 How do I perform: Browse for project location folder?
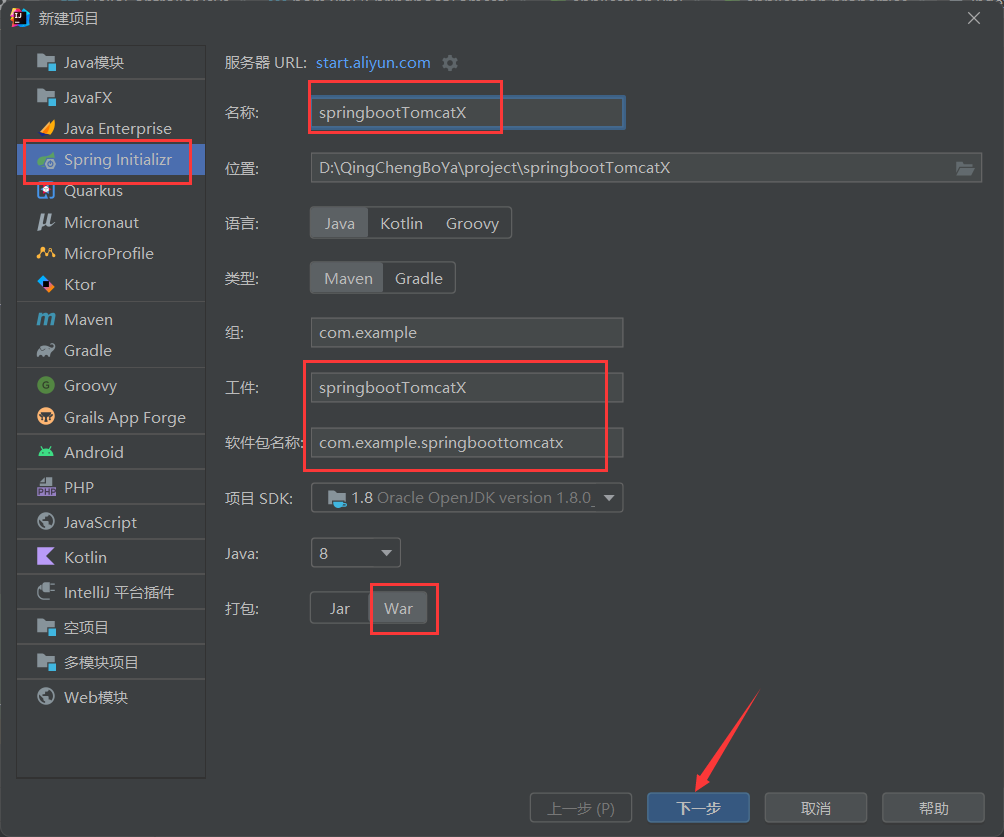click(965, 168)
